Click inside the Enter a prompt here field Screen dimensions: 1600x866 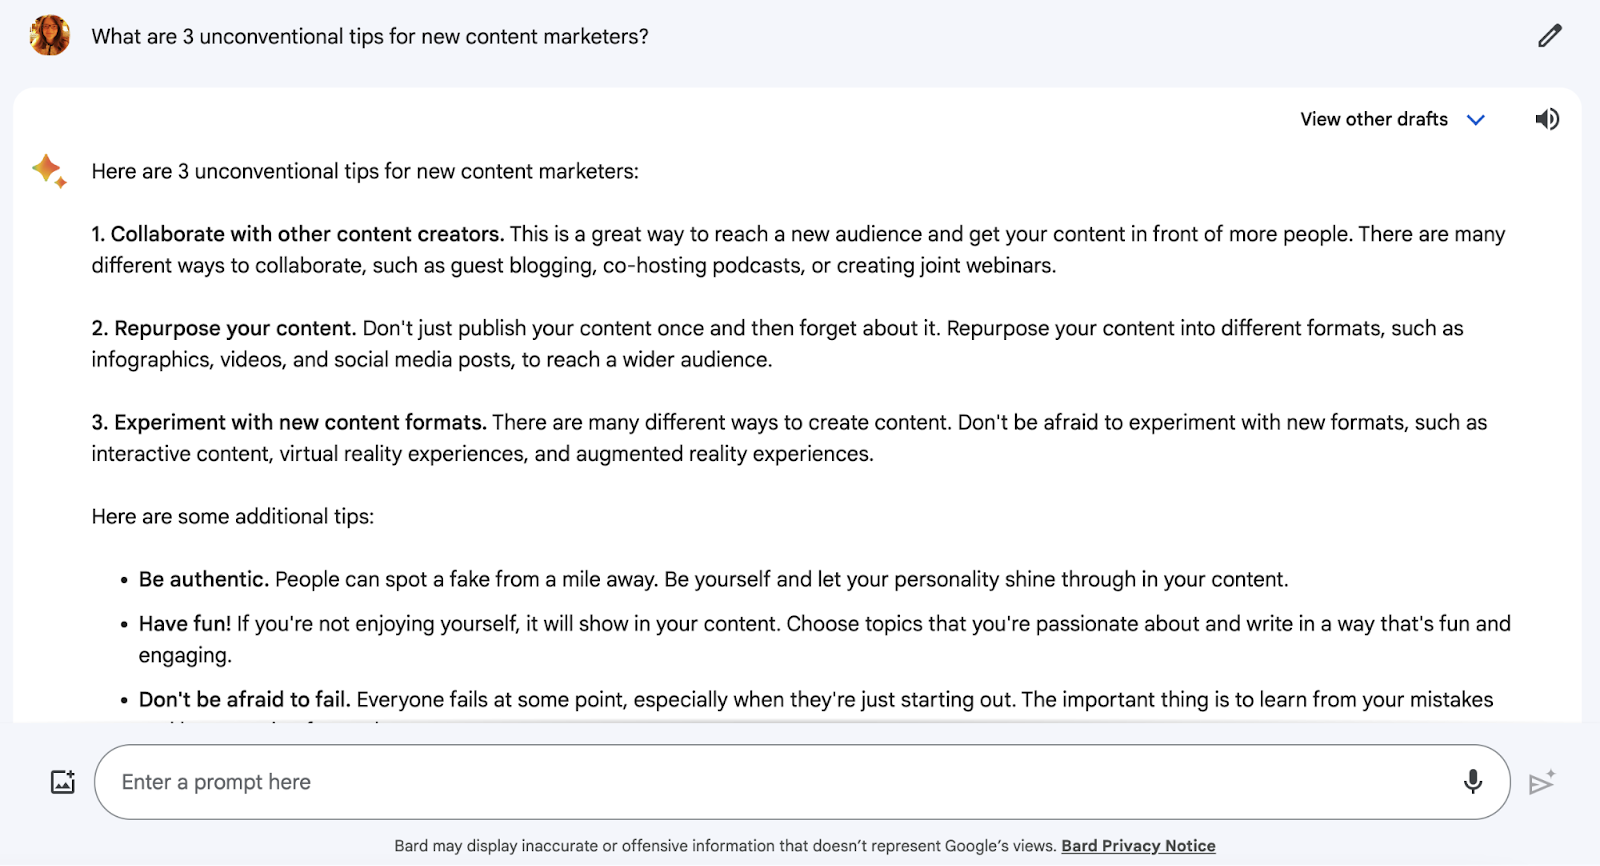coord(700,781)
